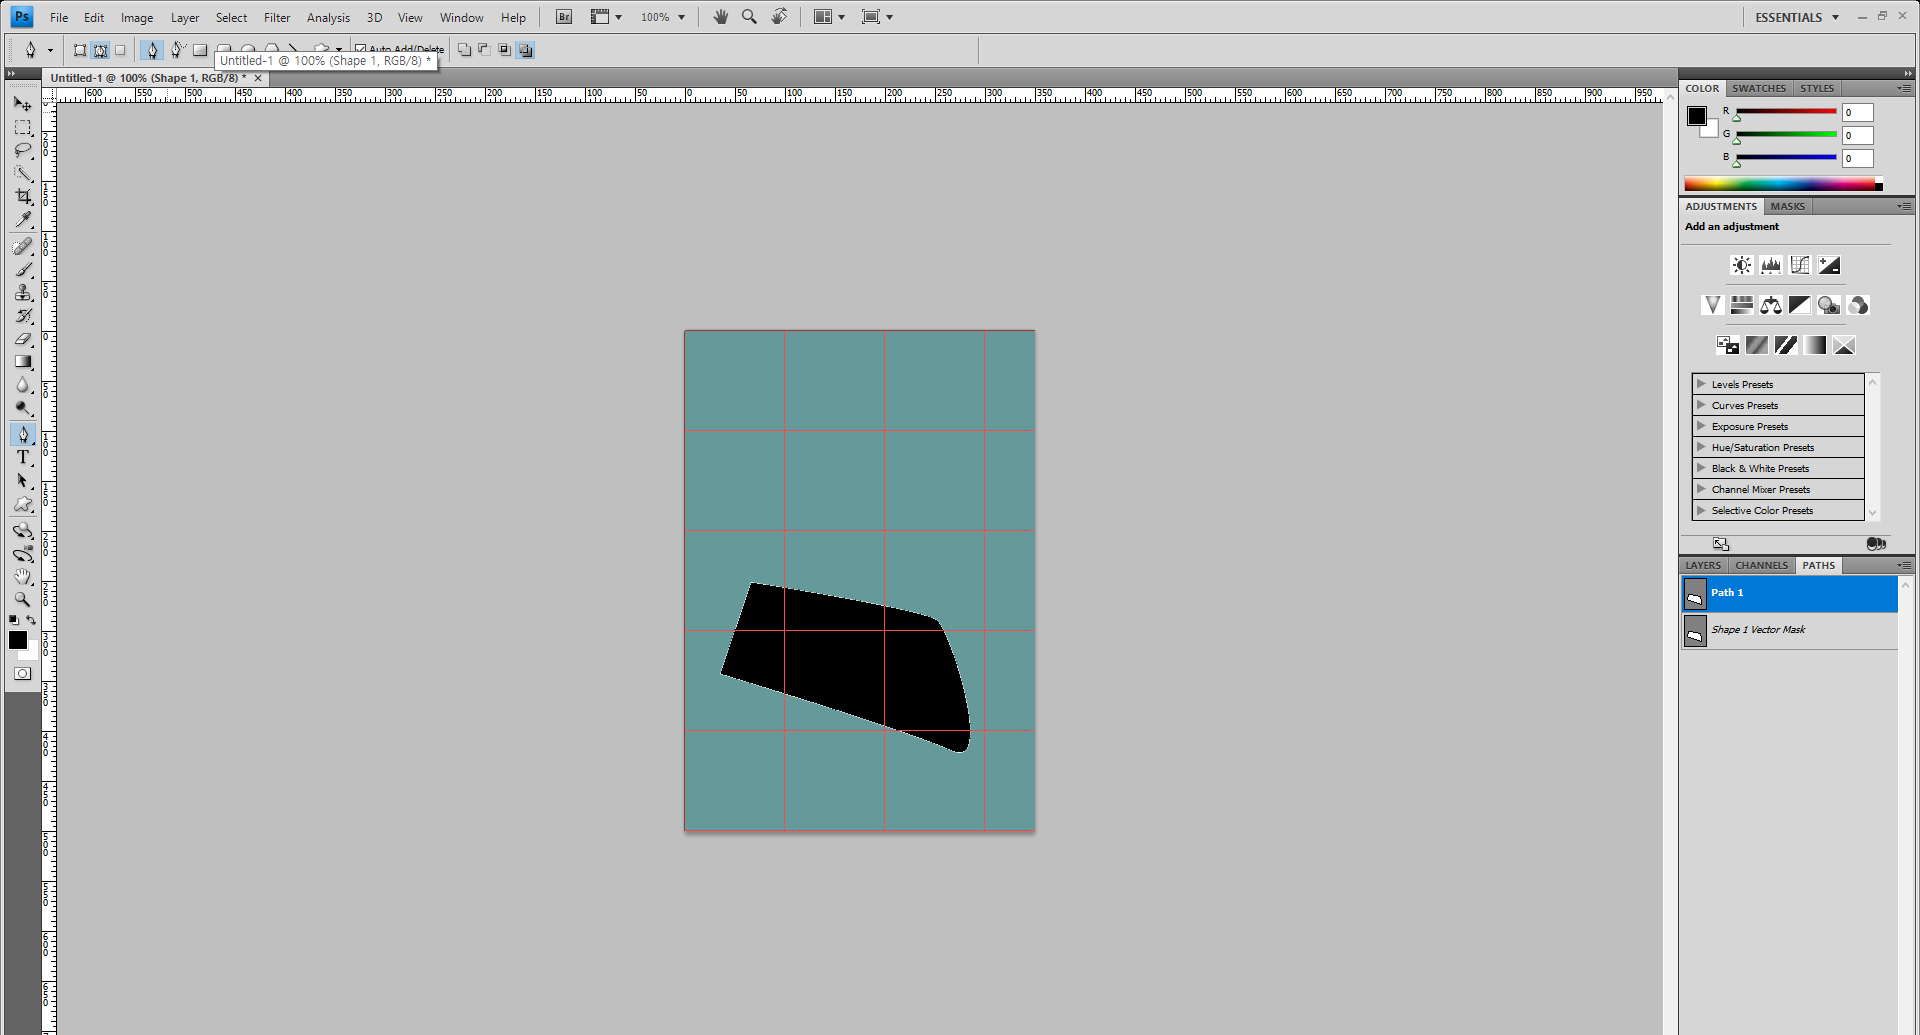Add a Curves adjustment

tap(1800, 265)
